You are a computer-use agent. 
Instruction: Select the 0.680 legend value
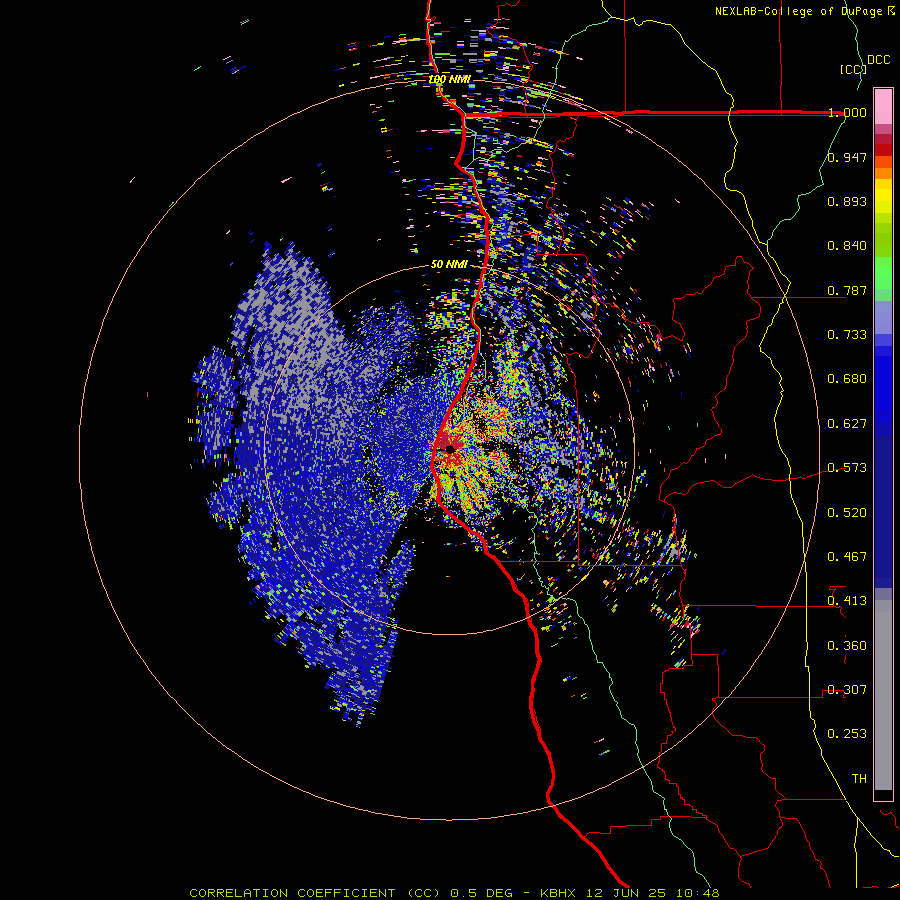click(x=847, y=379)
